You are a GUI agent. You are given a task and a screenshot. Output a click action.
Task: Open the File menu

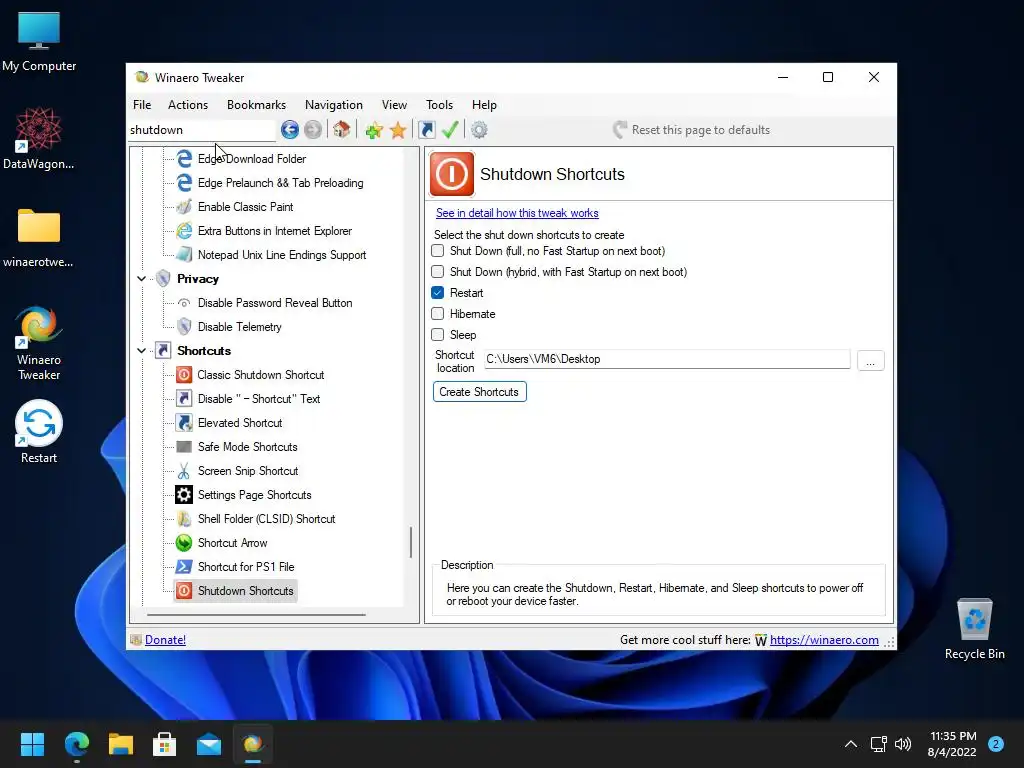142,105
